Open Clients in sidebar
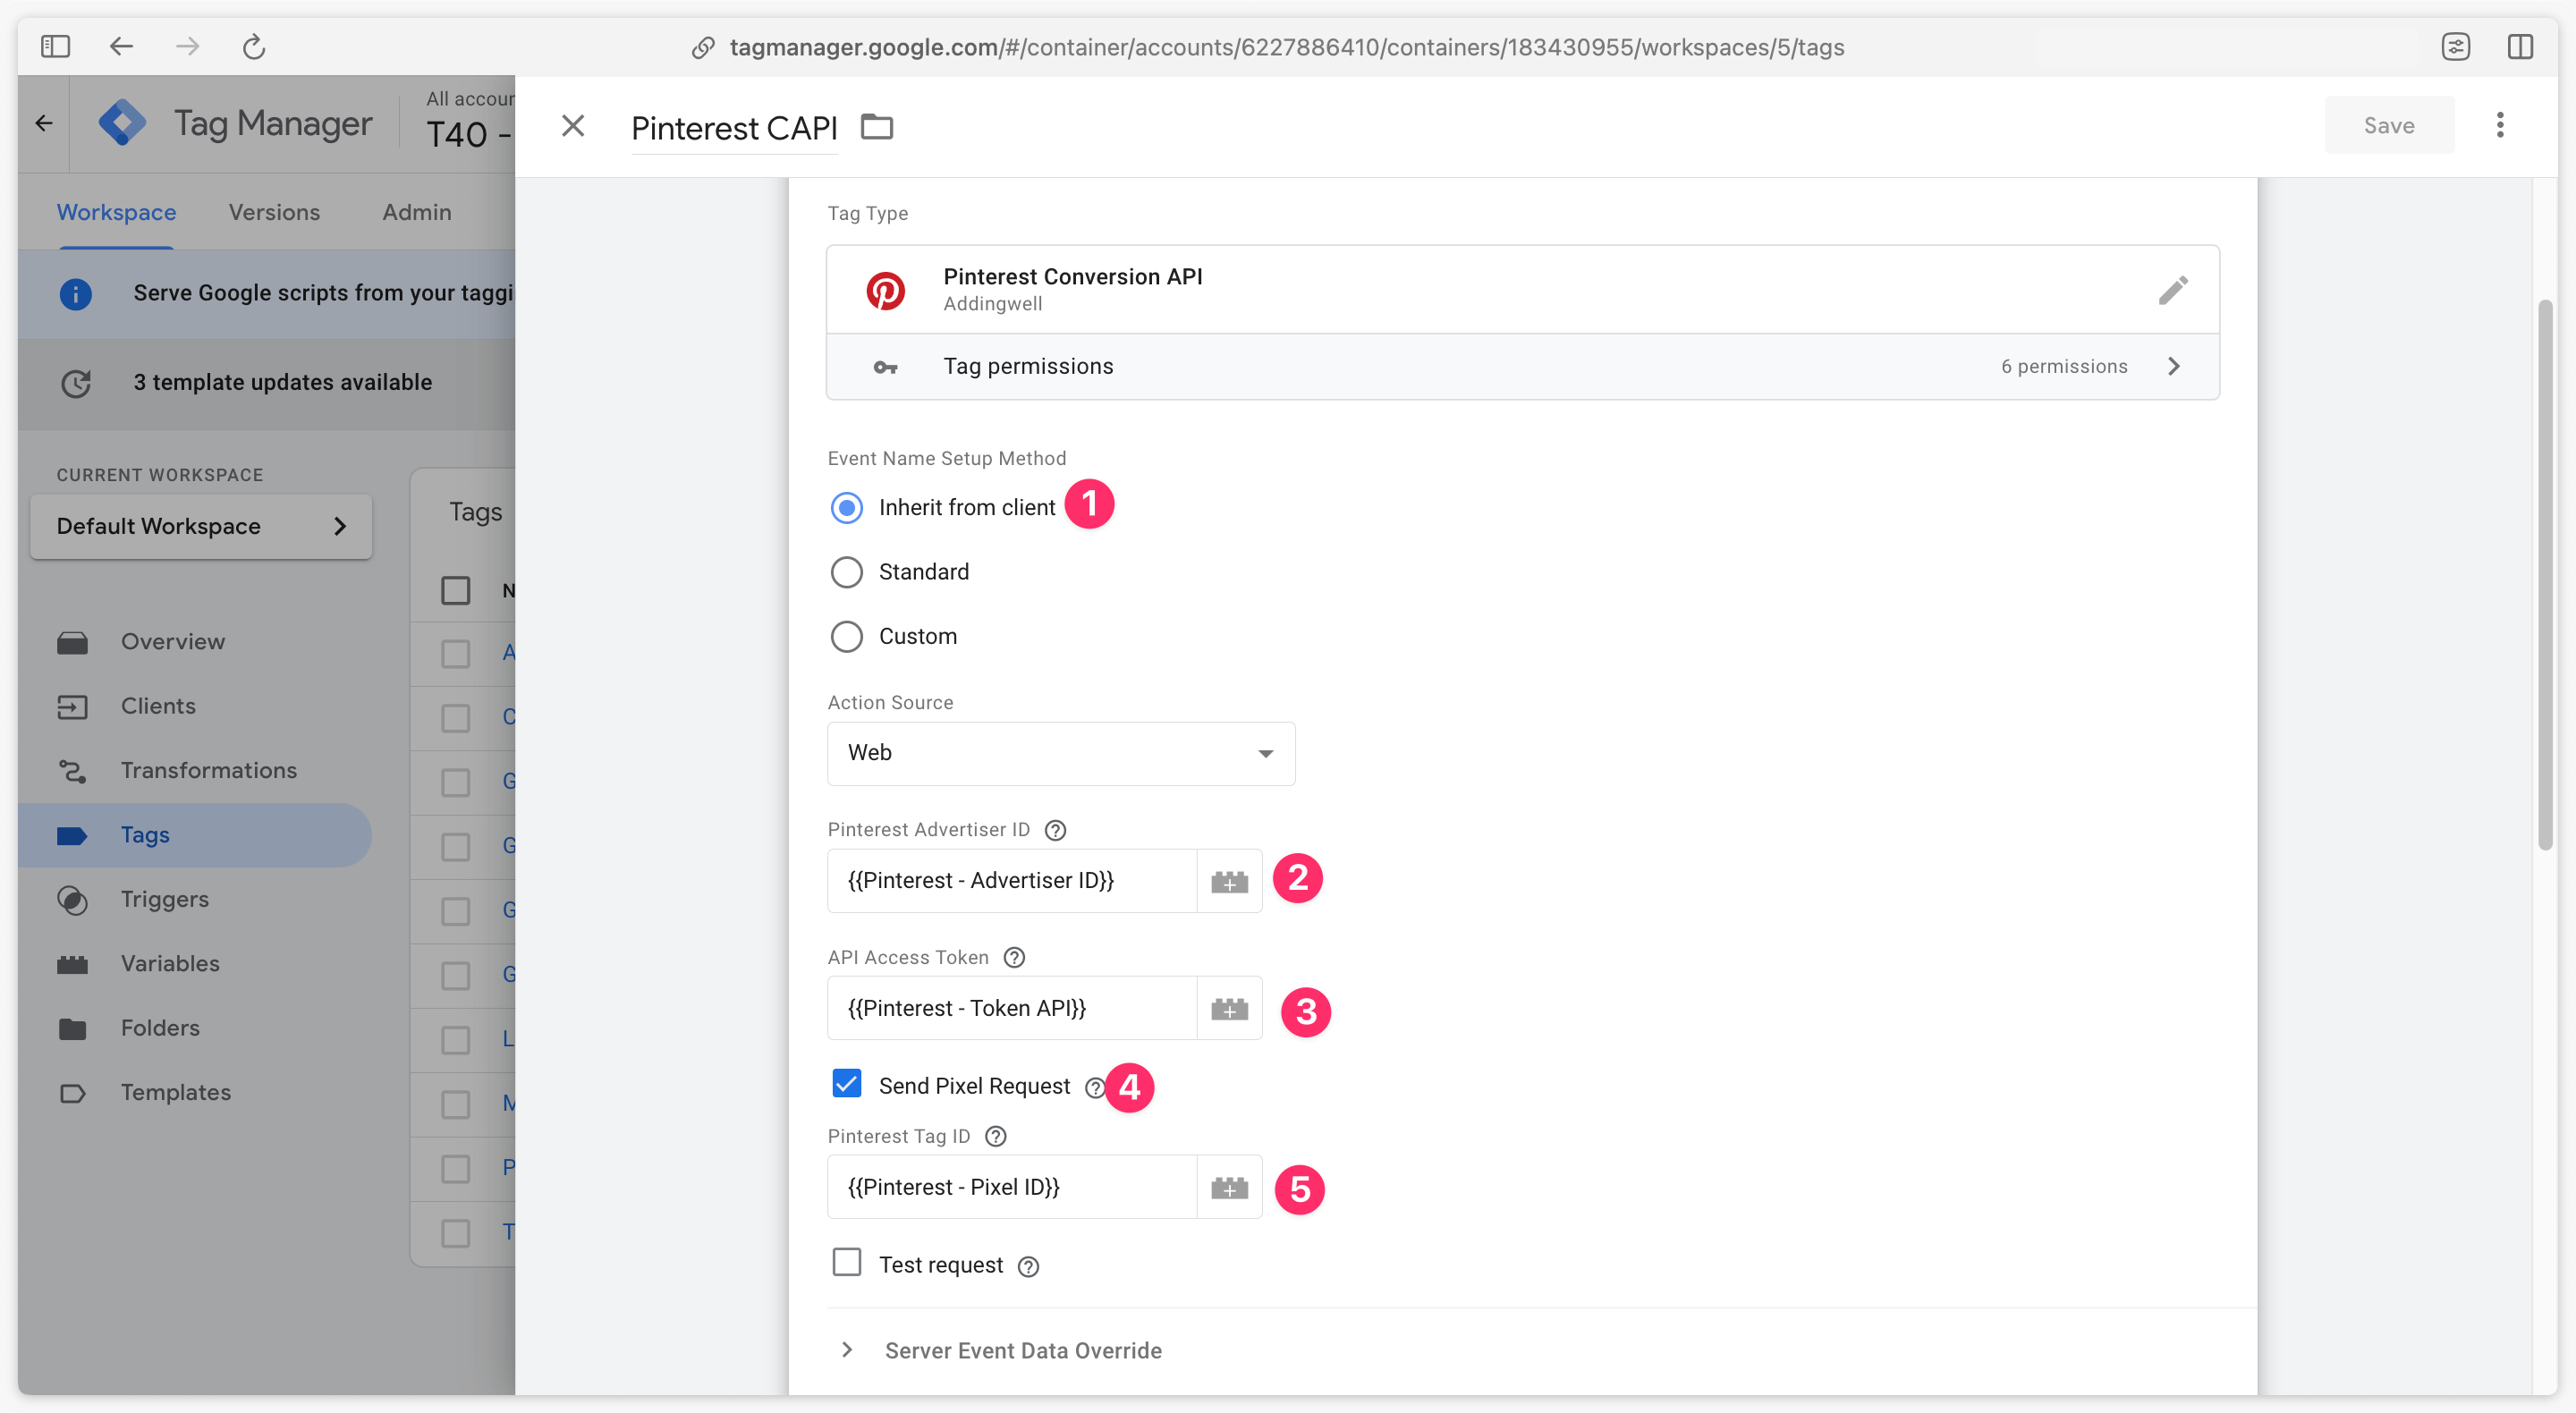The image size is (2576, 1413). [158, 707]
